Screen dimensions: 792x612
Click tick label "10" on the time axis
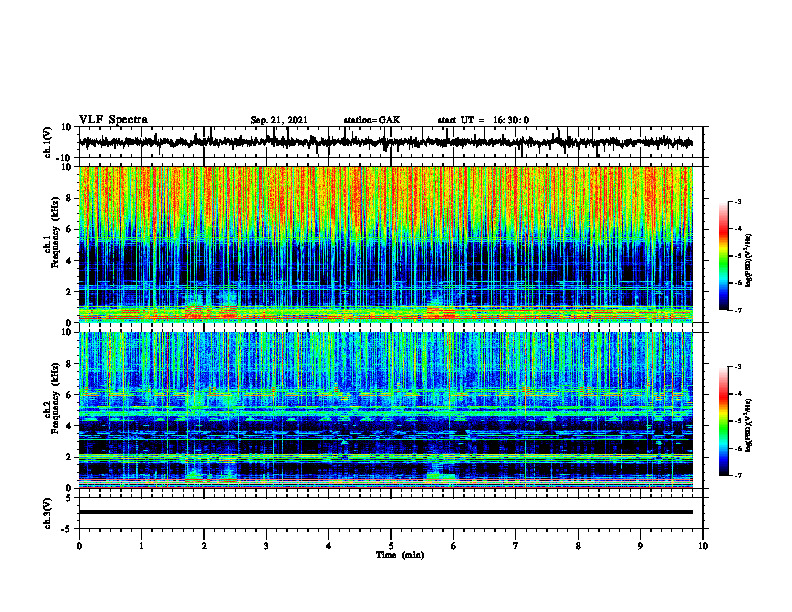[703, 546]
